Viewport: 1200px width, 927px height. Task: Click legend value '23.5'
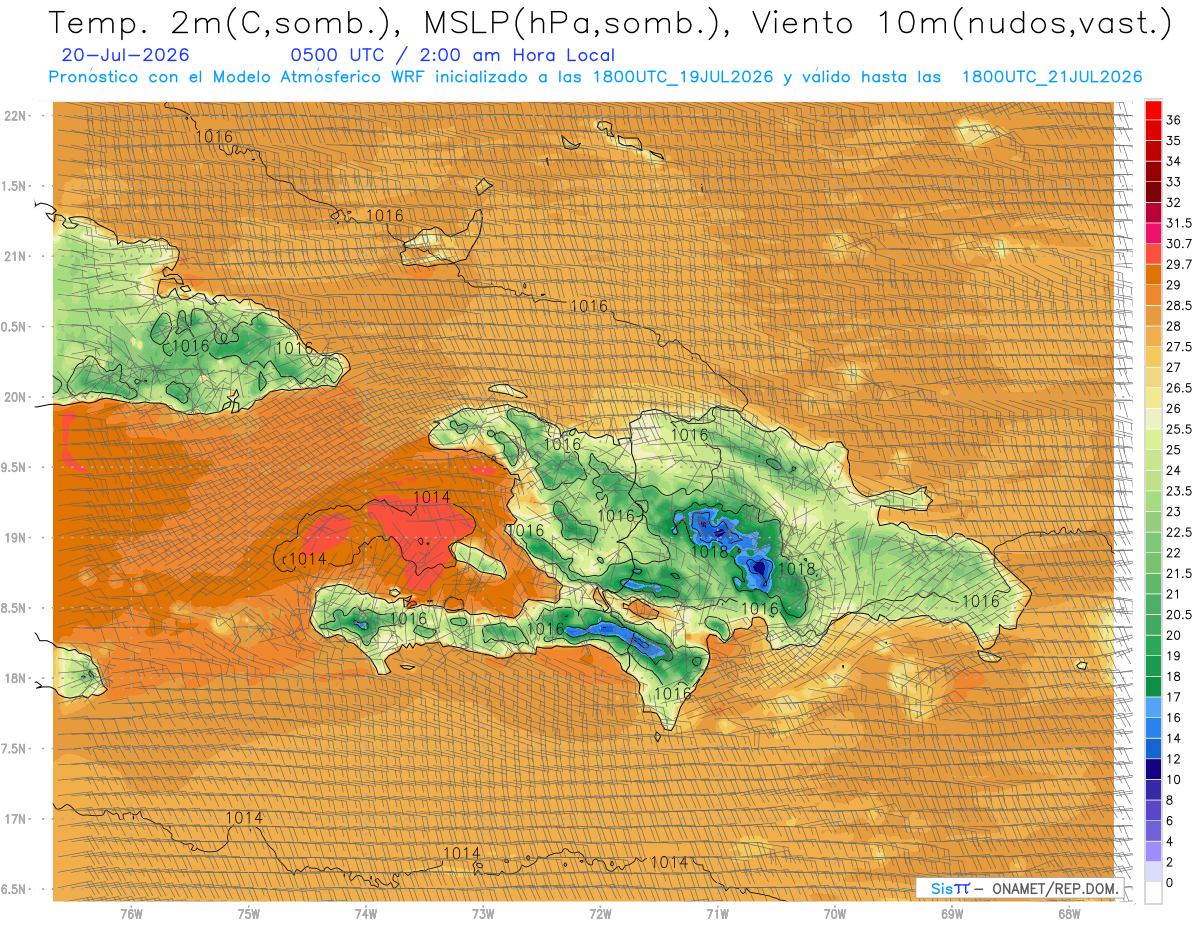click(x=1179, y=491)
